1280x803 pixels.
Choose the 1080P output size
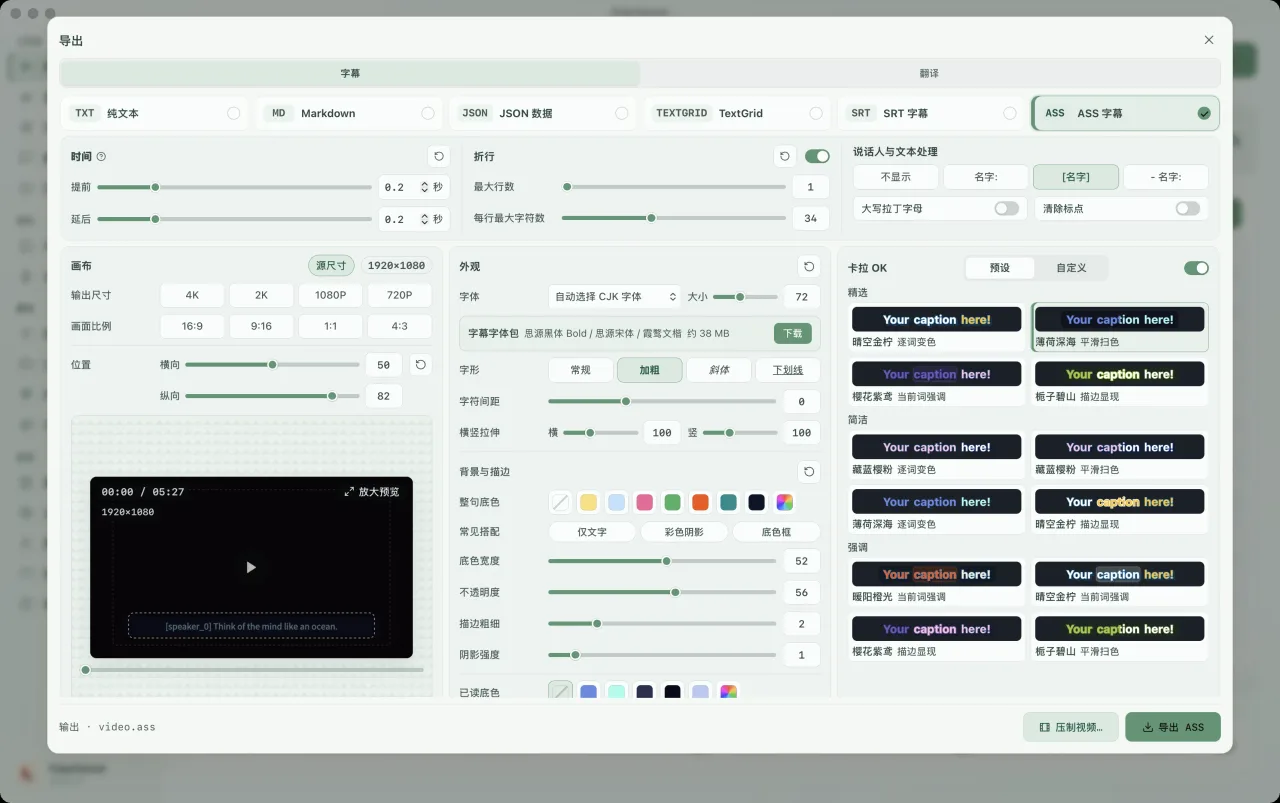coord(330,295)
